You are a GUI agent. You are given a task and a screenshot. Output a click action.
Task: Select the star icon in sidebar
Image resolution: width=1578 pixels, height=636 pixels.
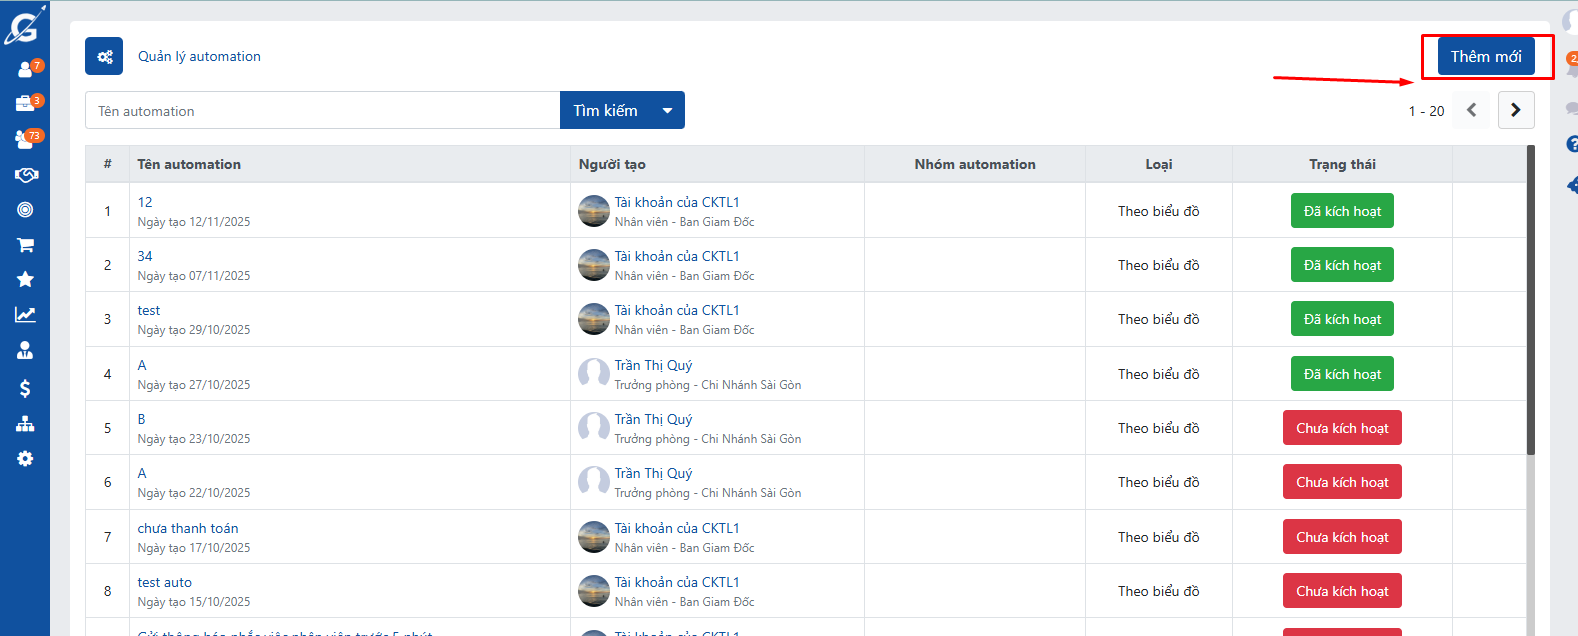pos(25,280)
